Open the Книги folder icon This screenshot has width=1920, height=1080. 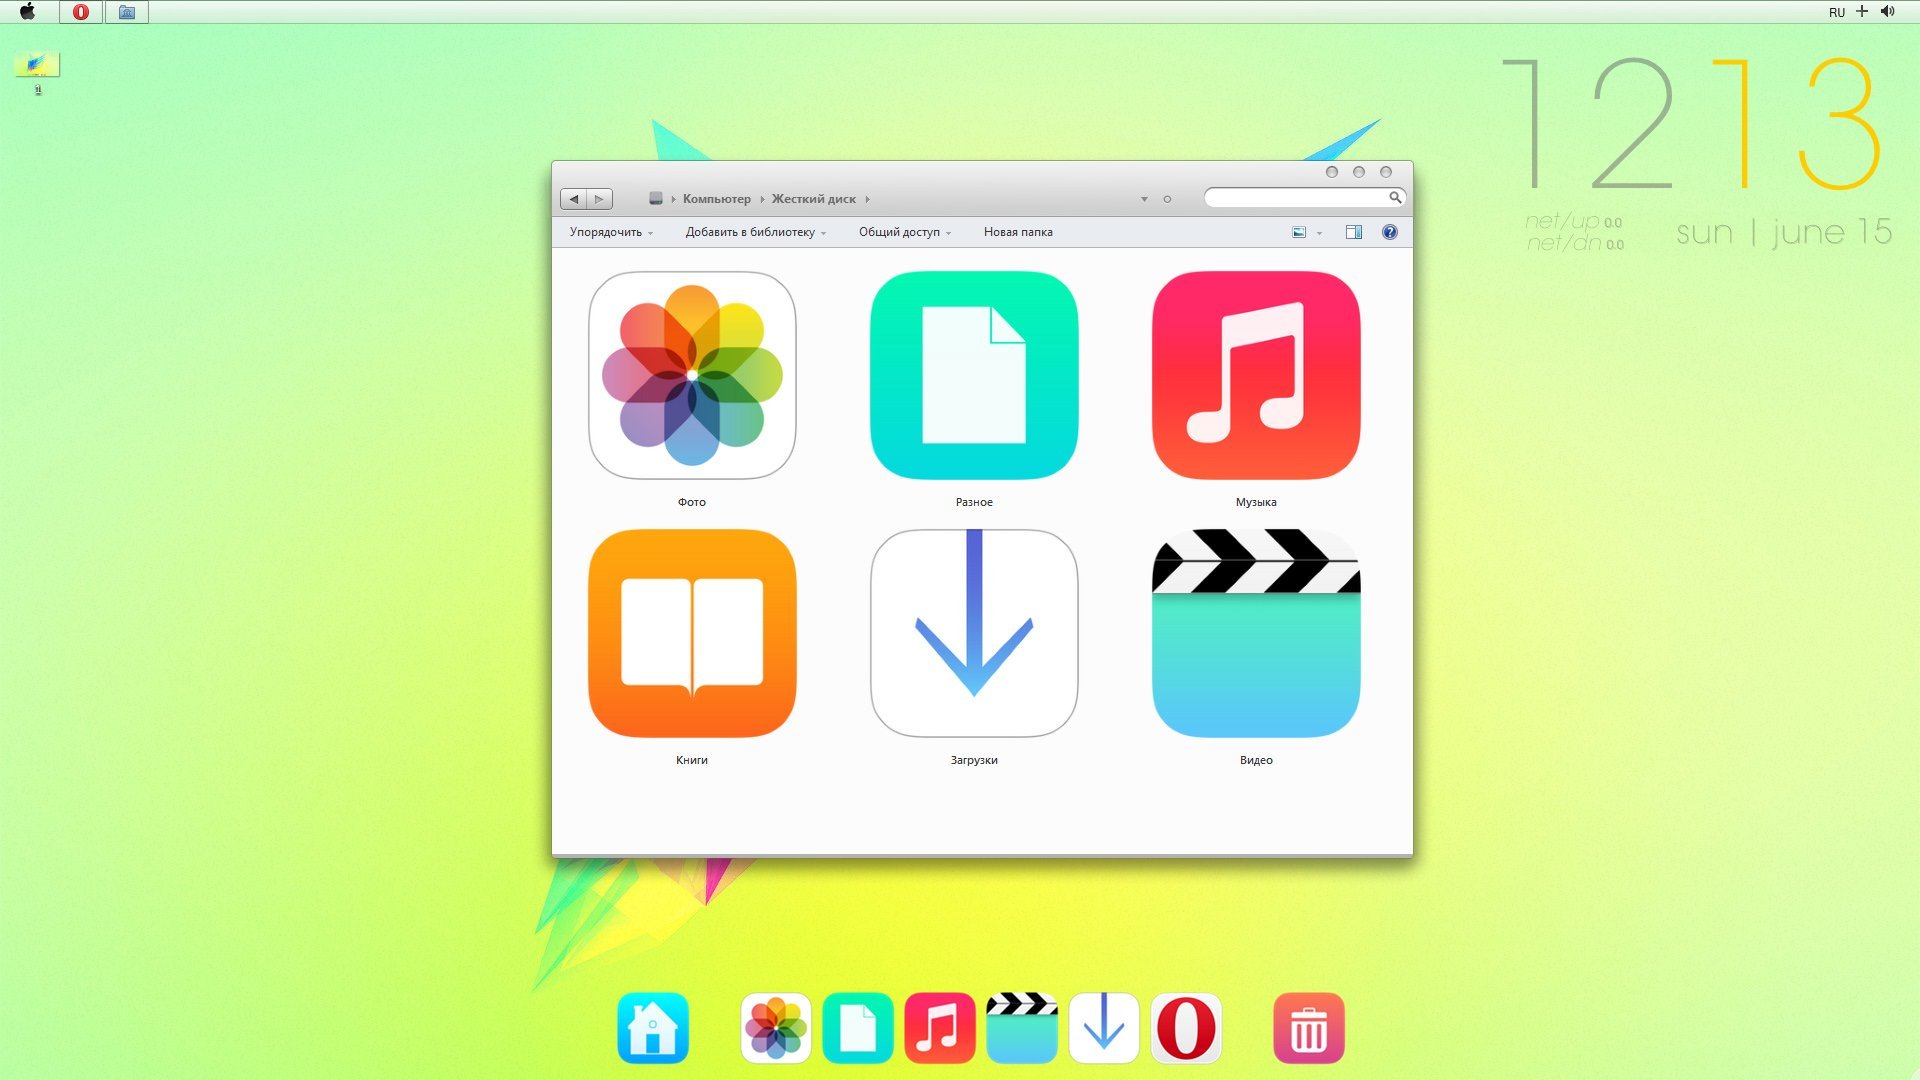click(692, 633)
